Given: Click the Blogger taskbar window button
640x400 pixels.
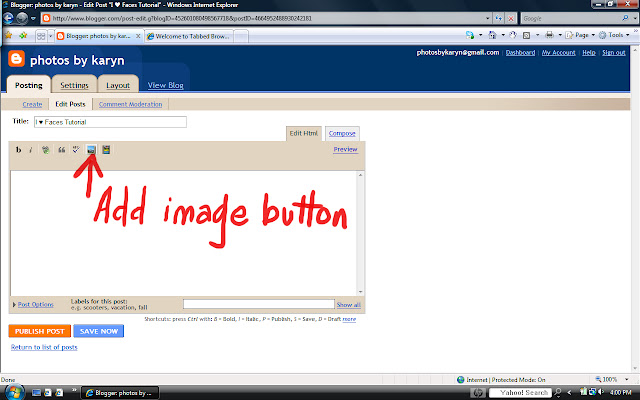Looking at the screenshot, I should tap(120, 393).
